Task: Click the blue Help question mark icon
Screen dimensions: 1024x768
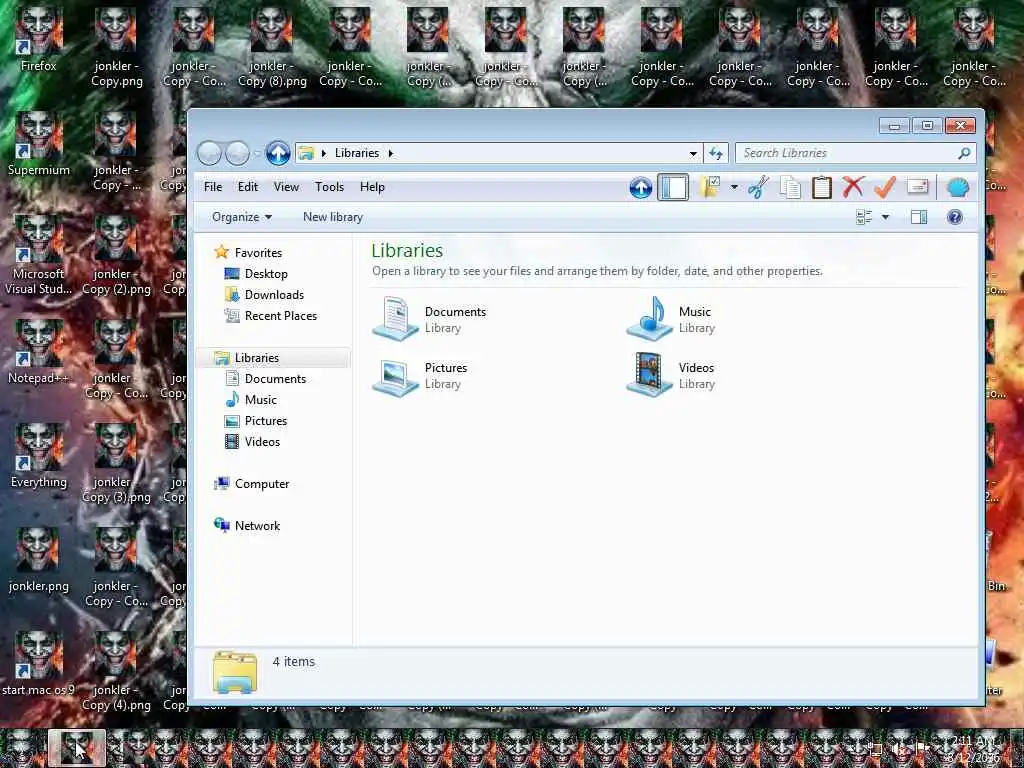Action: click(954, 217)
